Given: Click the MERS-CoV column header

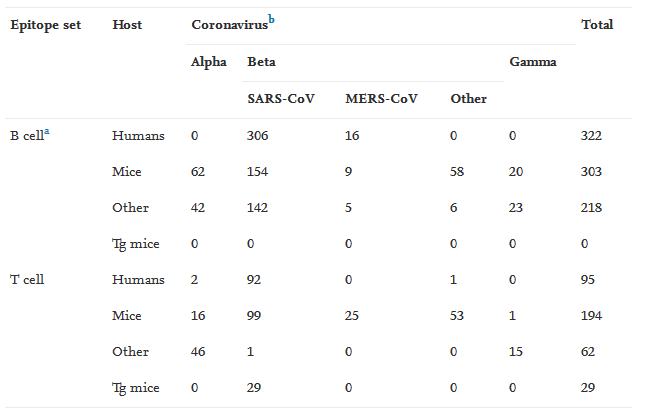Looking at the screenshot, I should click(381, 99).
